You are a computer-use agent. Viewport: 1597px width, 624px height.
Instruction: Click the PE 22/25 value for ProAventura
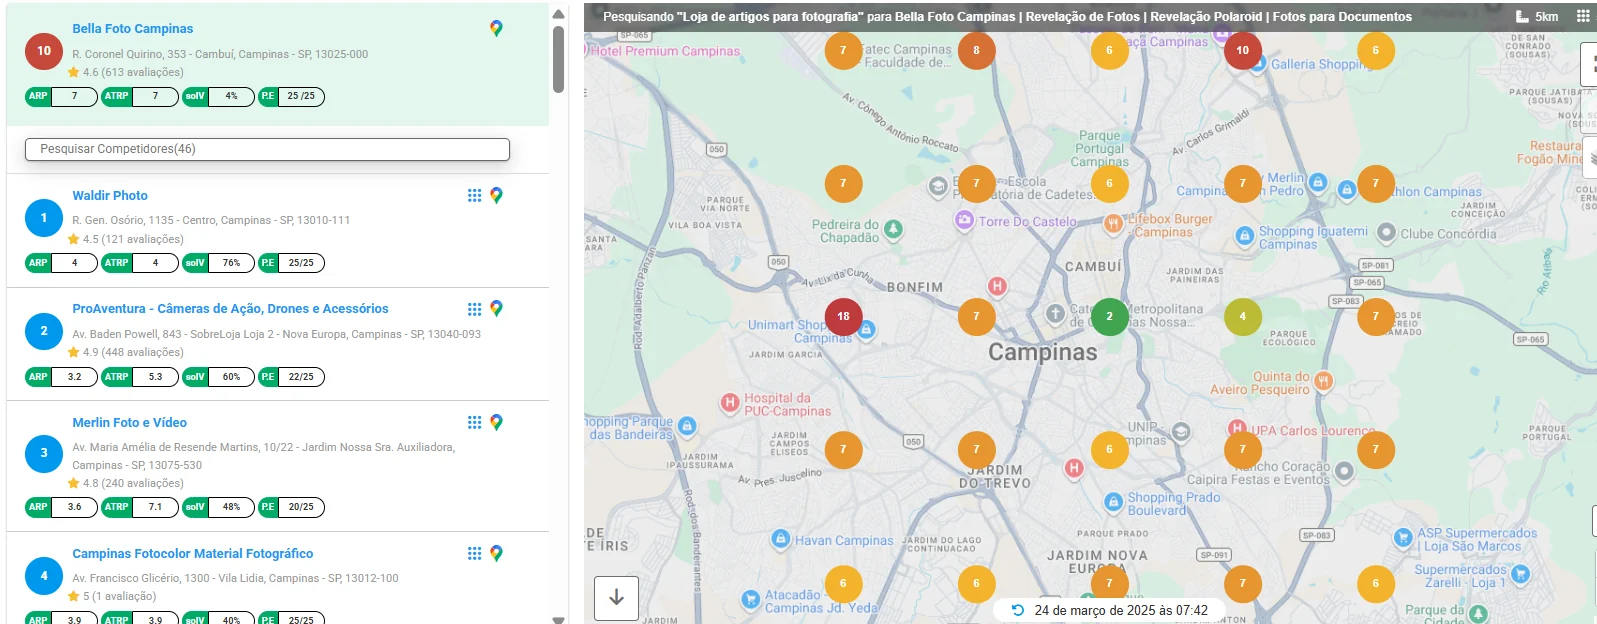pos(301,377)
